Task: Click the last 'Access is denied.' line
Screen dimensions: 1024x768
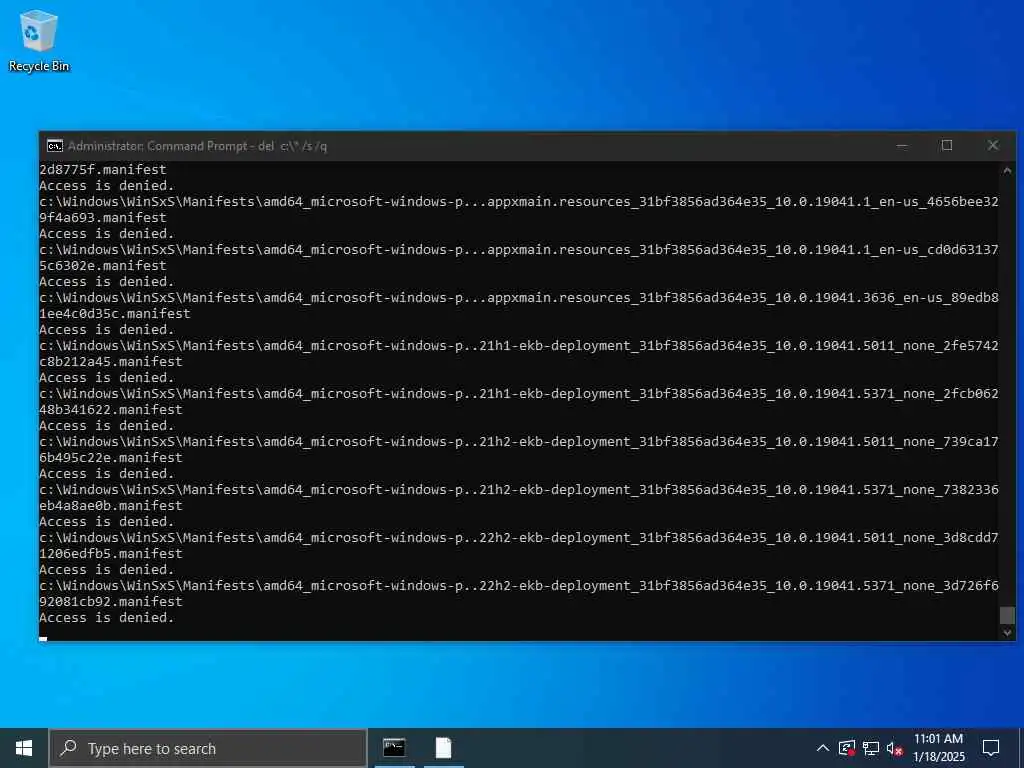Action: pos(106,618)
